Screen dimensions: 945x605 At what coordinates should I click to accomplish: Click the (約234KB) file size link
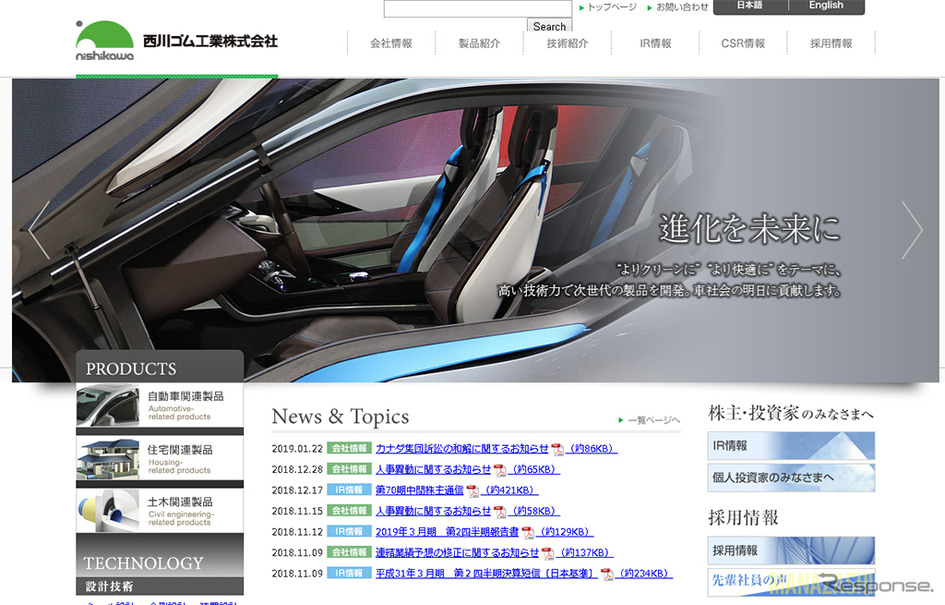click(x=645, y=574)
